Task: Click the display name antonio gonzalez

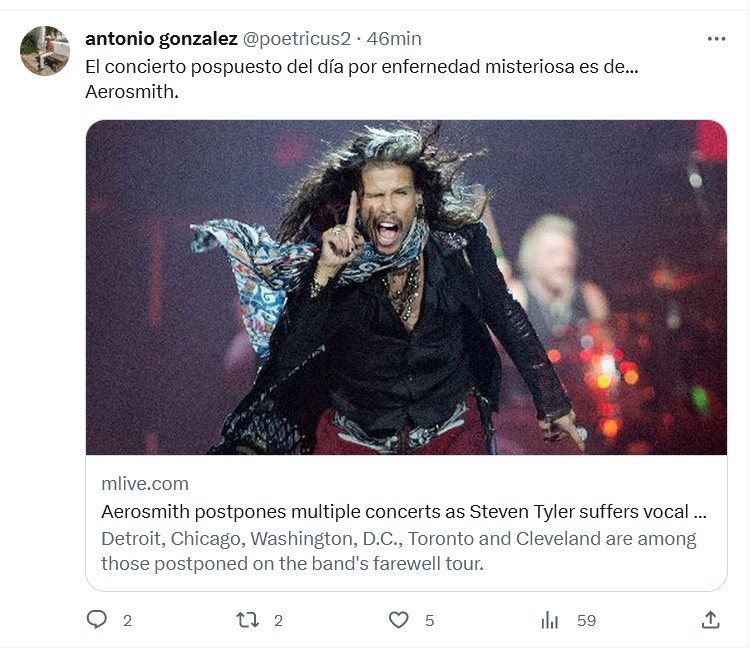Action: 161,39
